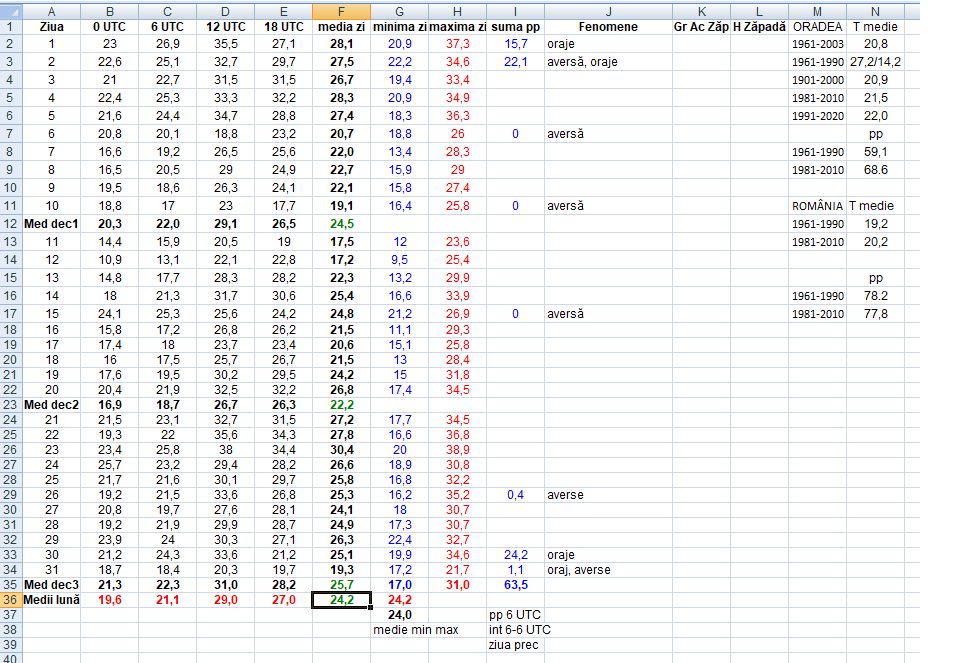This screenshot has width=960, height=663.
Task: Click the 'Ziua' header cell
Action: point(51,27)
